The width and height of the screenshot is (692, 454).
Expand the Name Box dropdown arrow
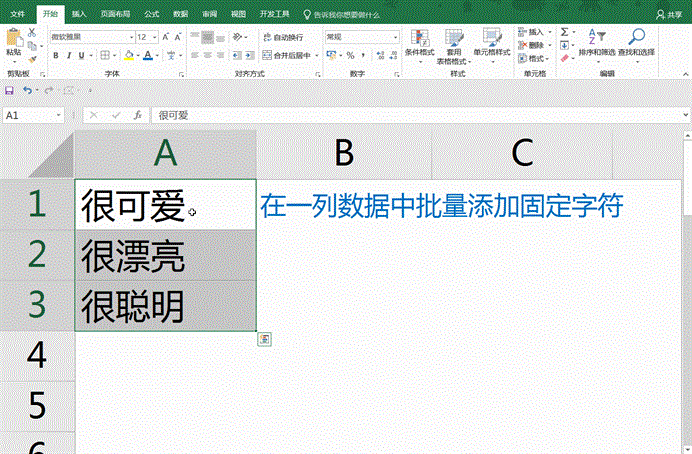[x=70, y=115]
